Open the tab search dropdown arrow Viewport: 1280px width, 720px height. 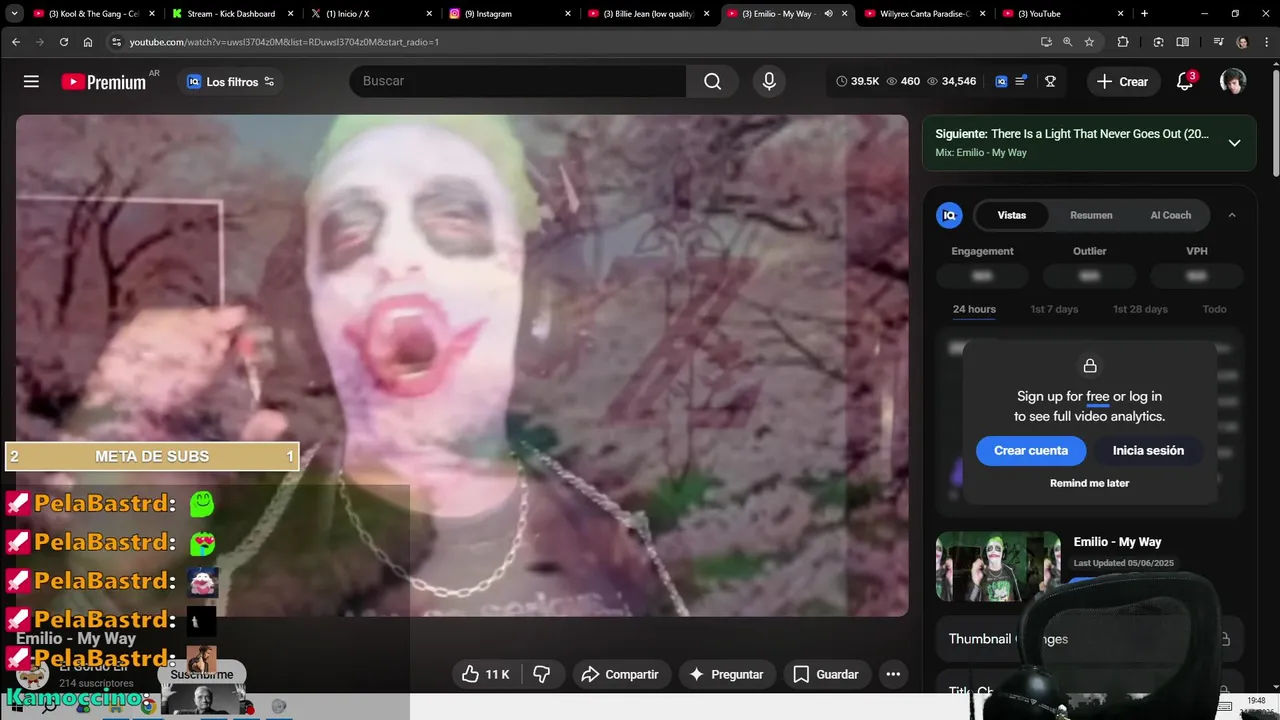point(14,14)
